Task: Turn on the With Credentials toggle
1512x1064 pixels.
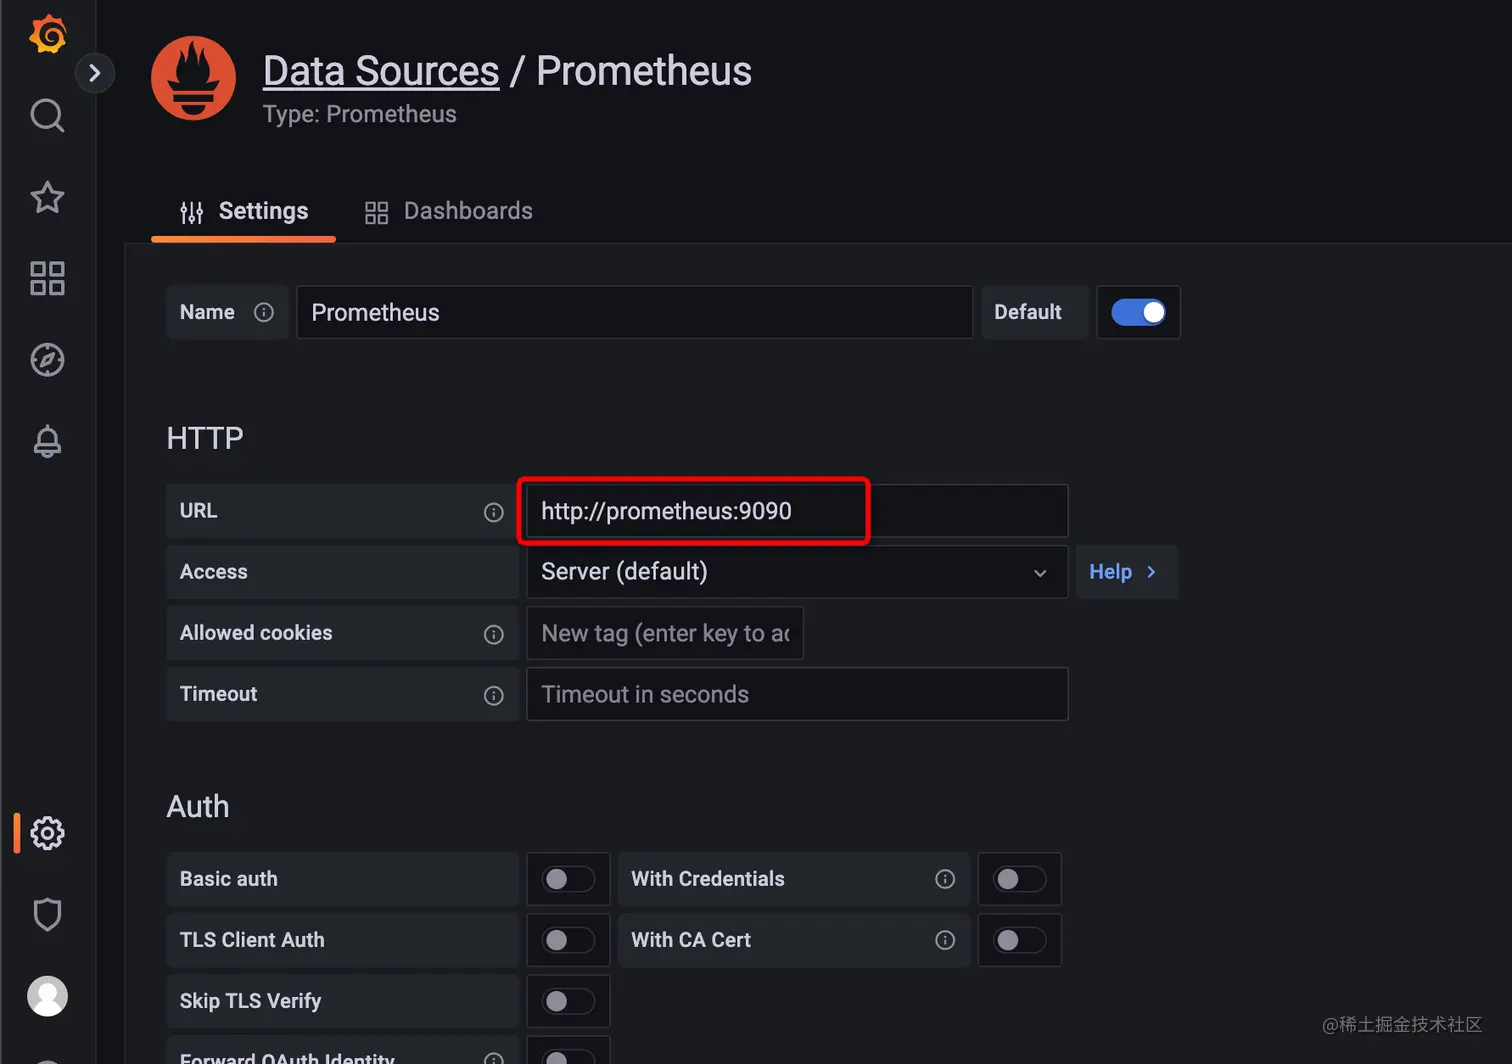Action: point(1018,879)
